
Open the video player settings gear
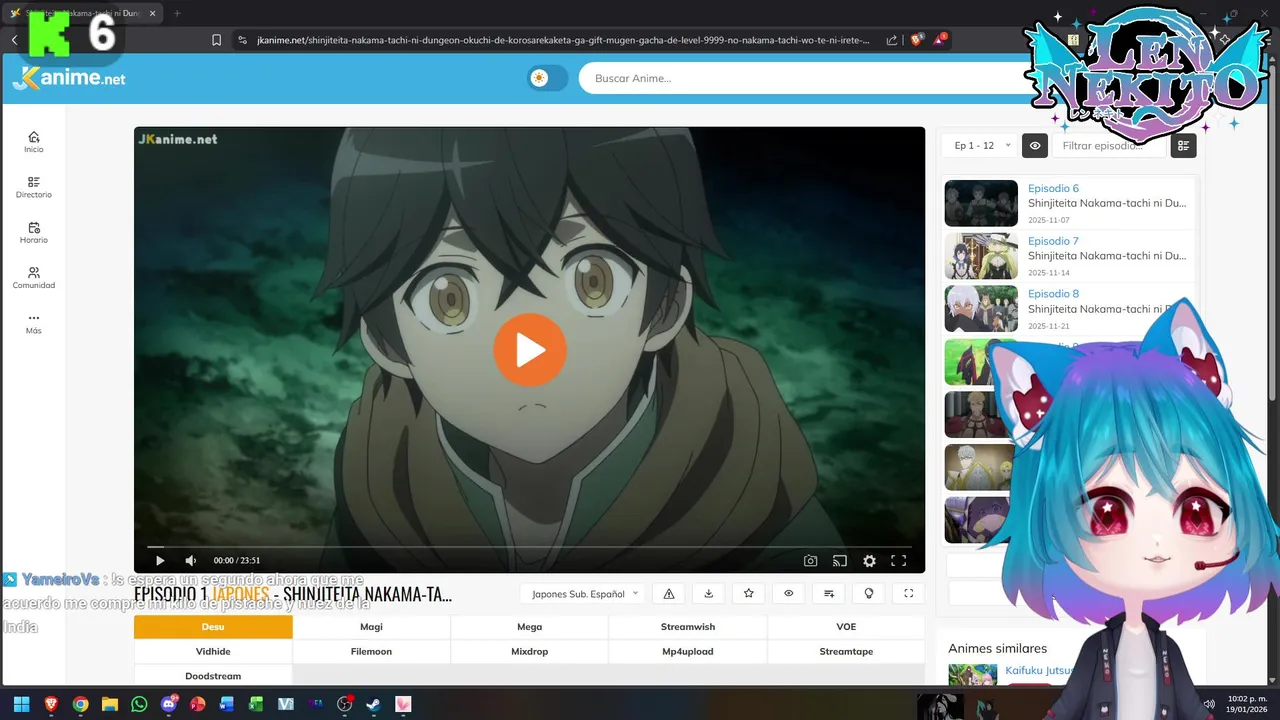(870, 561)
